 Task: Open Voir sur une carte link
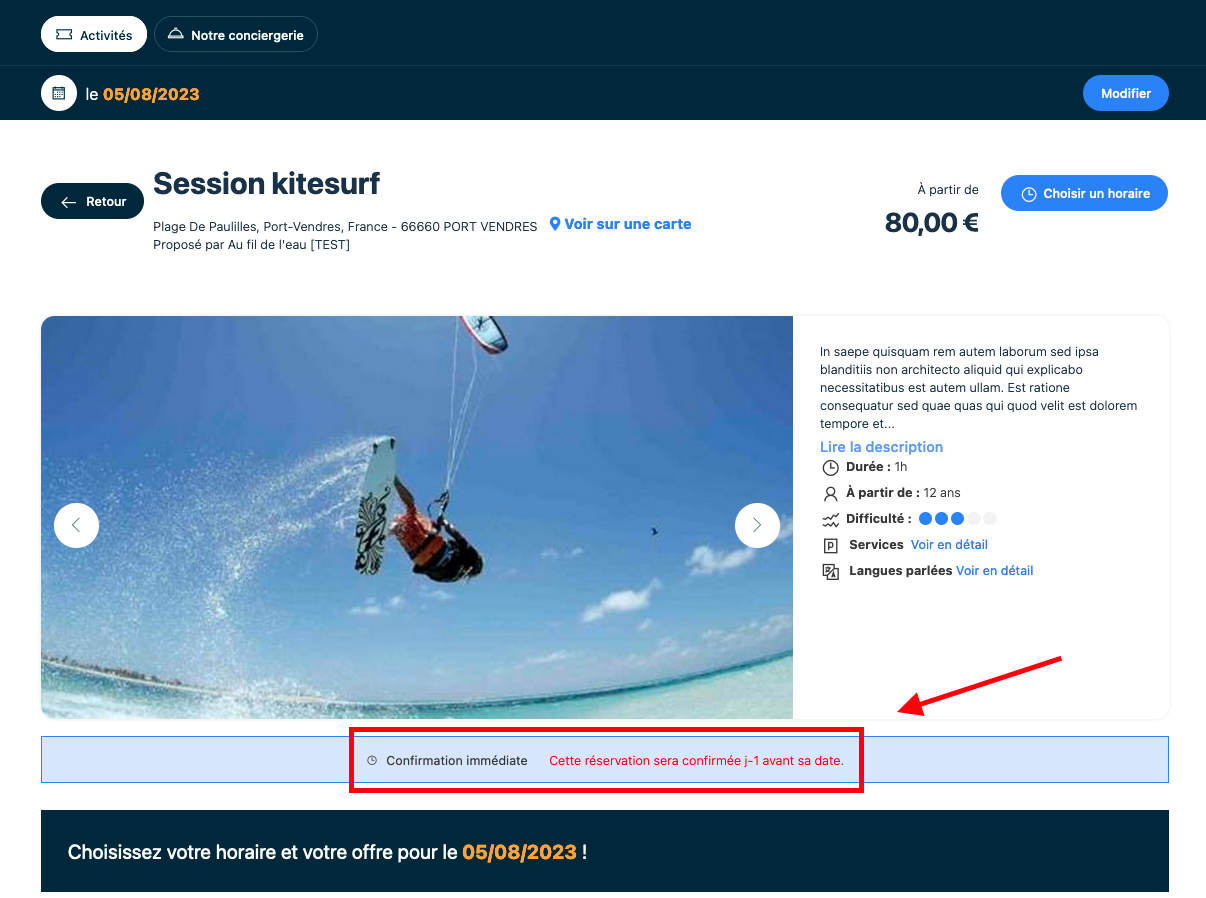pyautogui.click(x=628, y=224)
